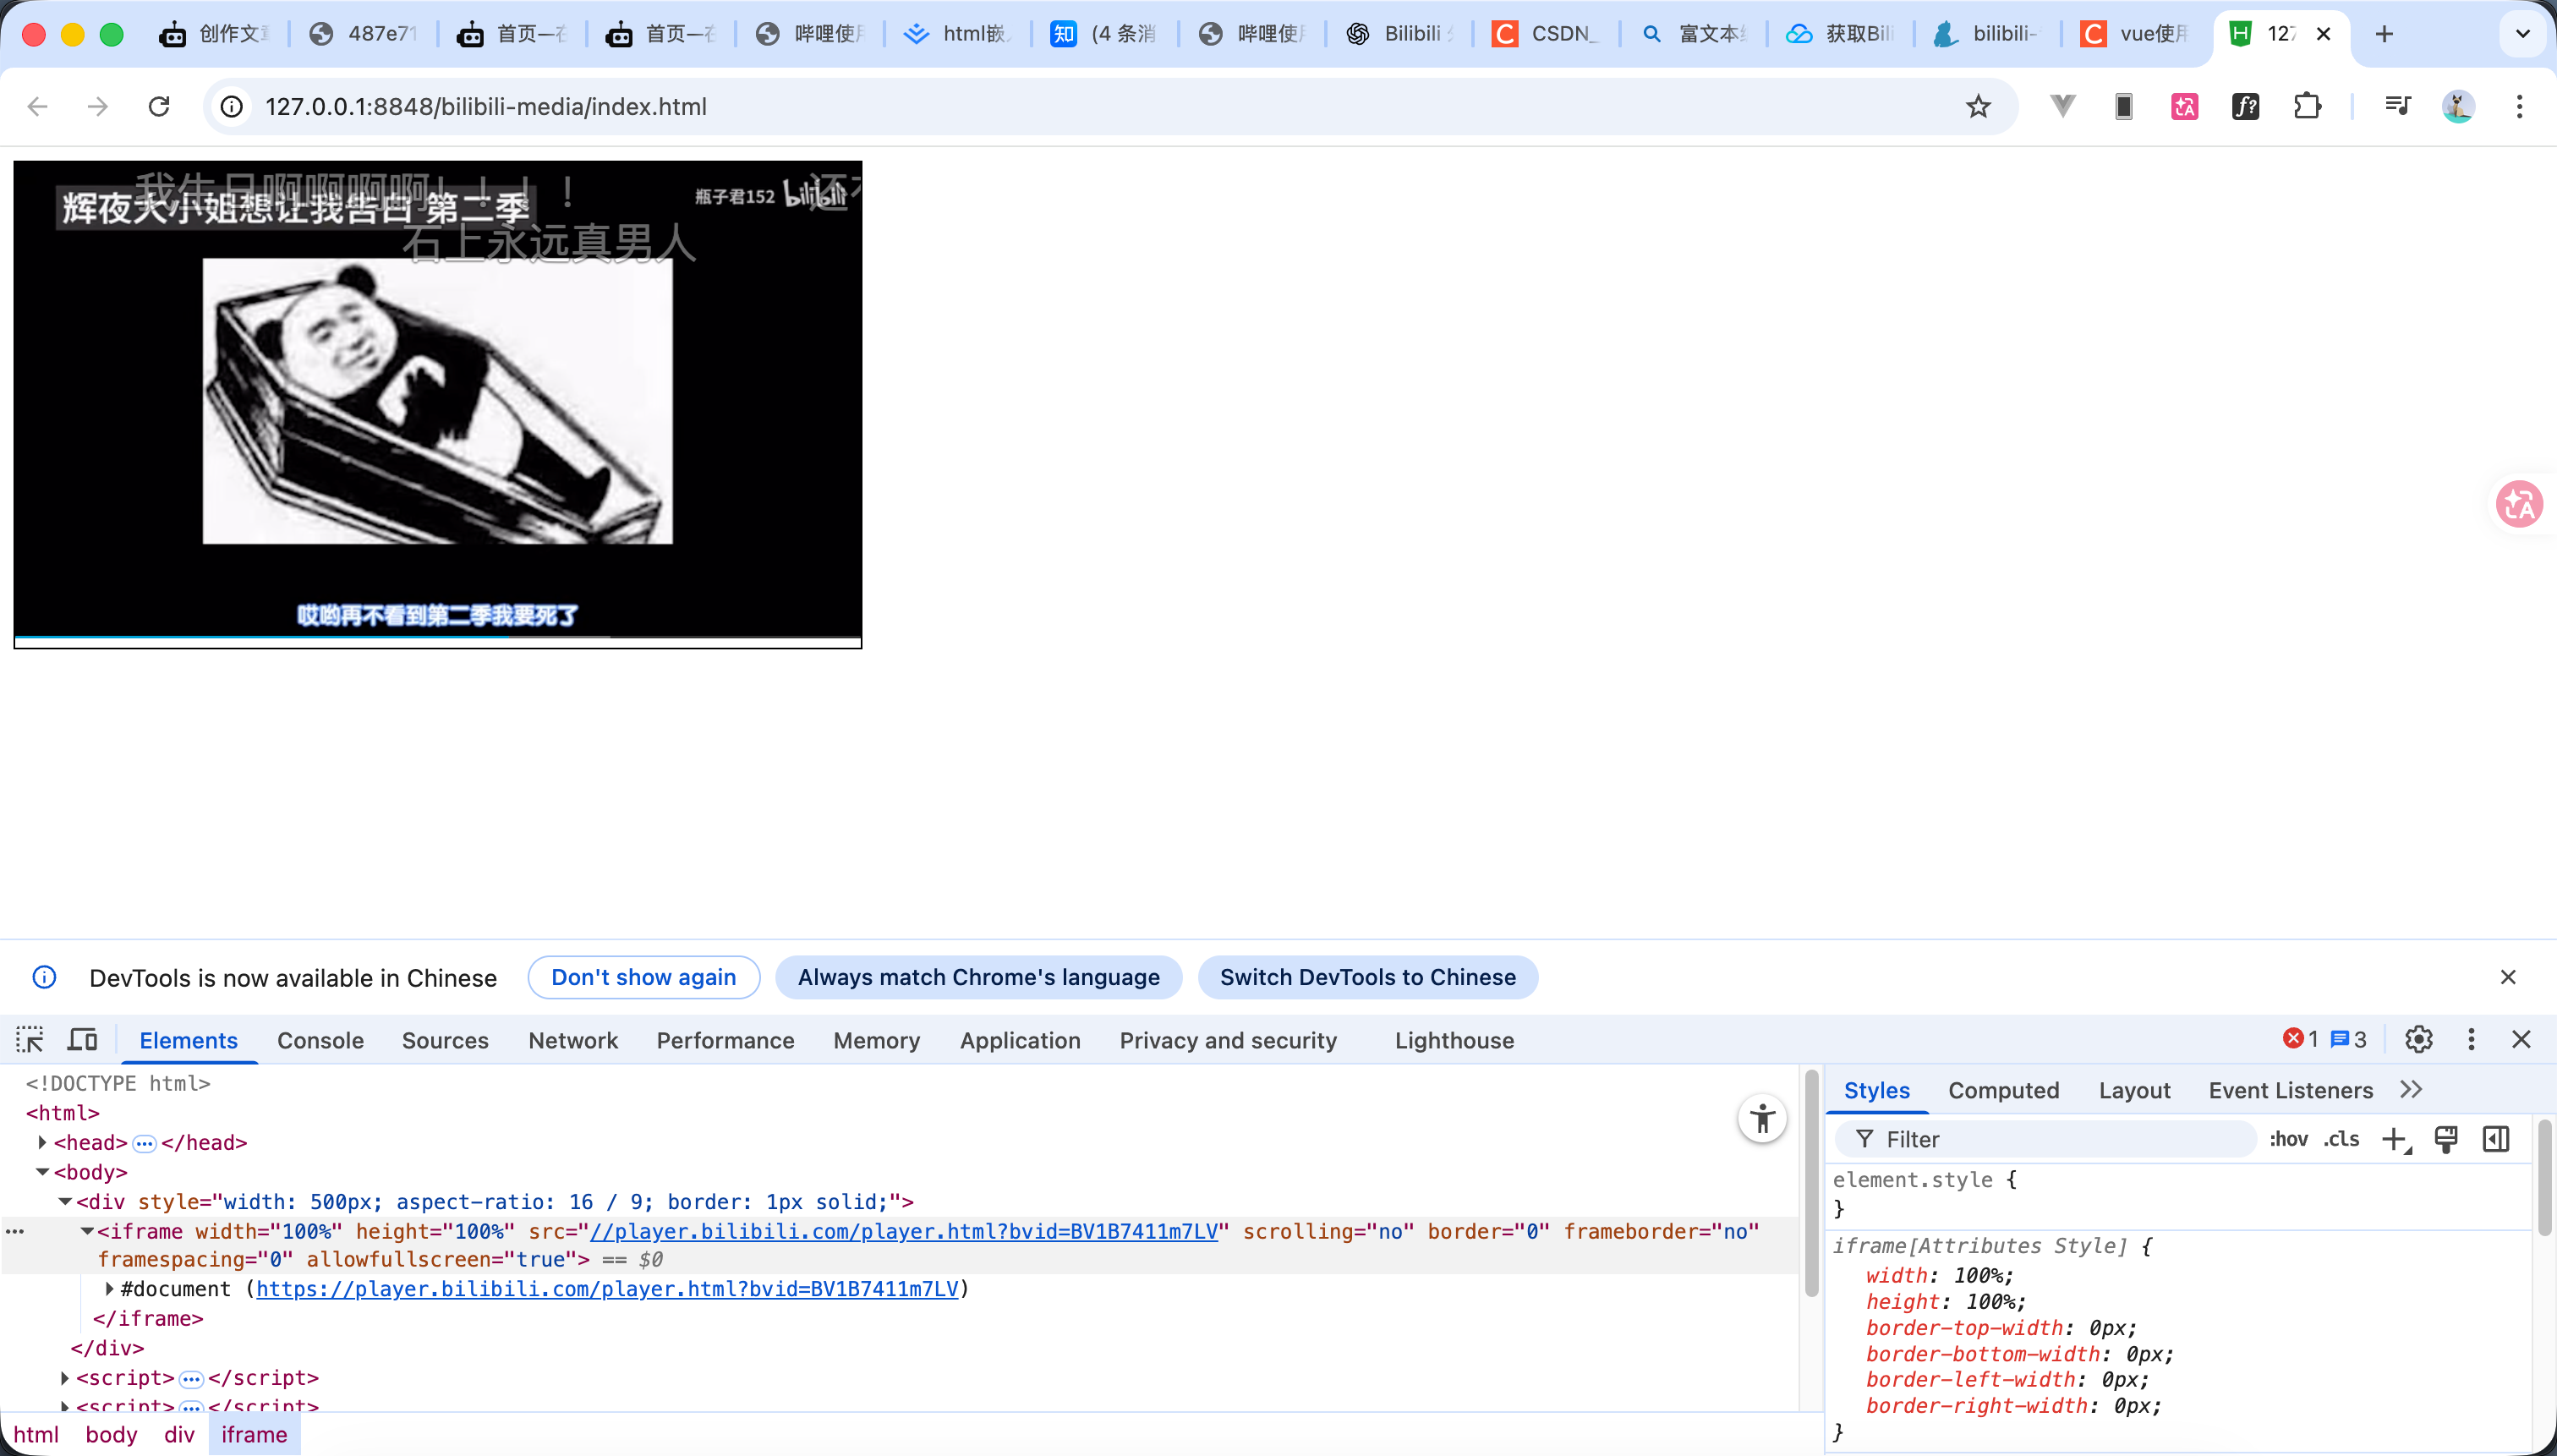Reload the page
Viewport: 2557px width, 1456px height.
pyautogui.click(x=159, y=107)
